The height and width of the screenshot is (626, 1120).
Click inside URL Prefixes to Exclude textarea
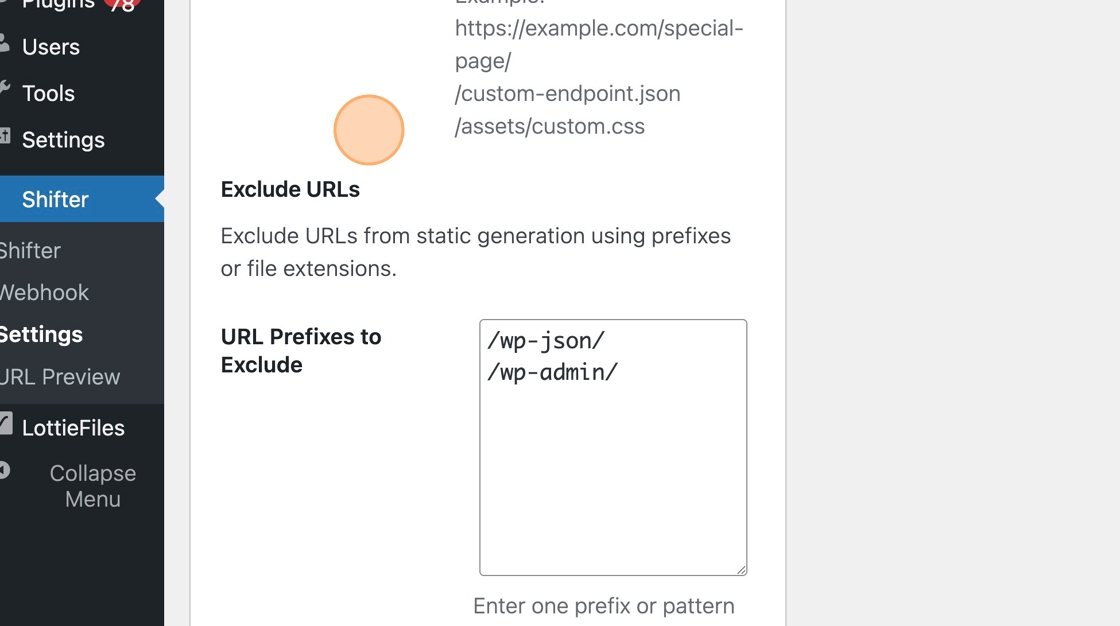[x=613, y=447]
